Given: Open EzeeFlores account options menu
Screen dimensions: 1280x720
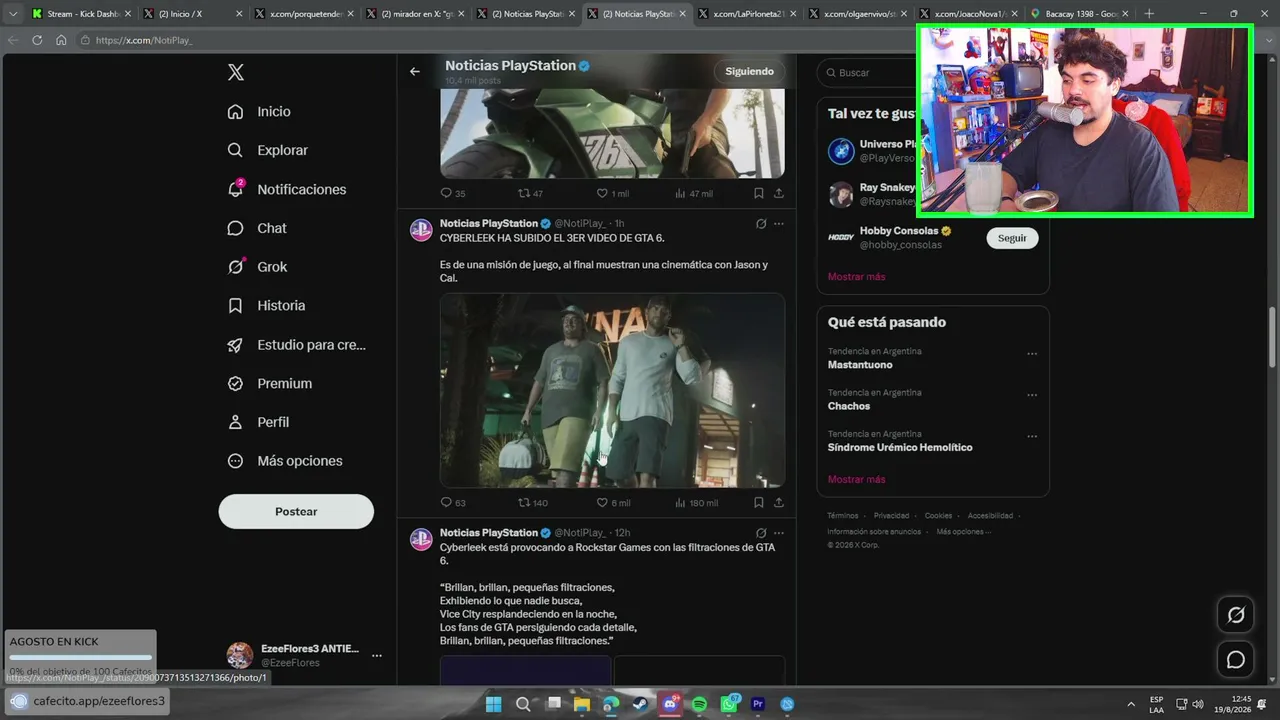Looking at the screenshot, I should [x=377, y=656].
